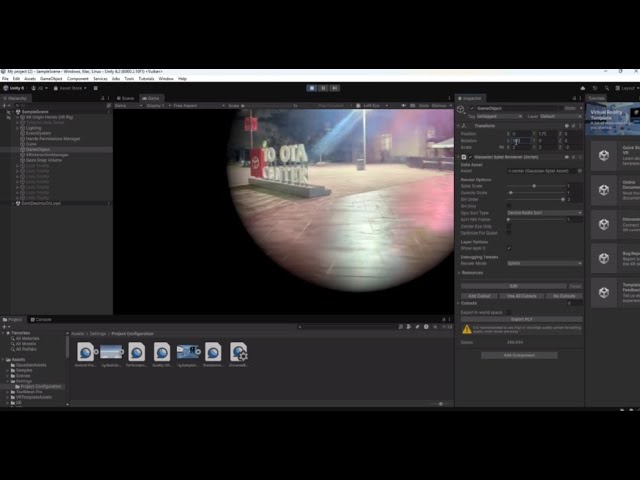The image size is (640, 480).
Task: Toggle the Optimize For Quest checkbox
Action: tap(509, 233)
